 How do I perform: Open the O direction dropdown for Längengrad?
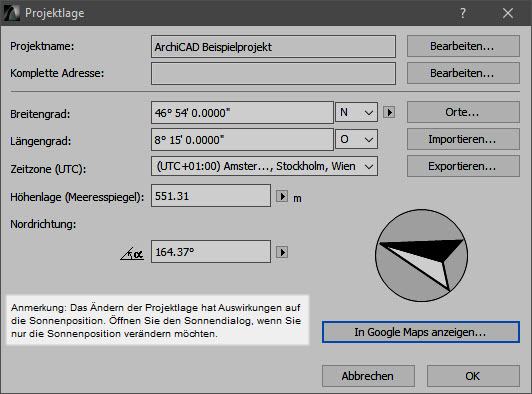(x=356, y=139)
